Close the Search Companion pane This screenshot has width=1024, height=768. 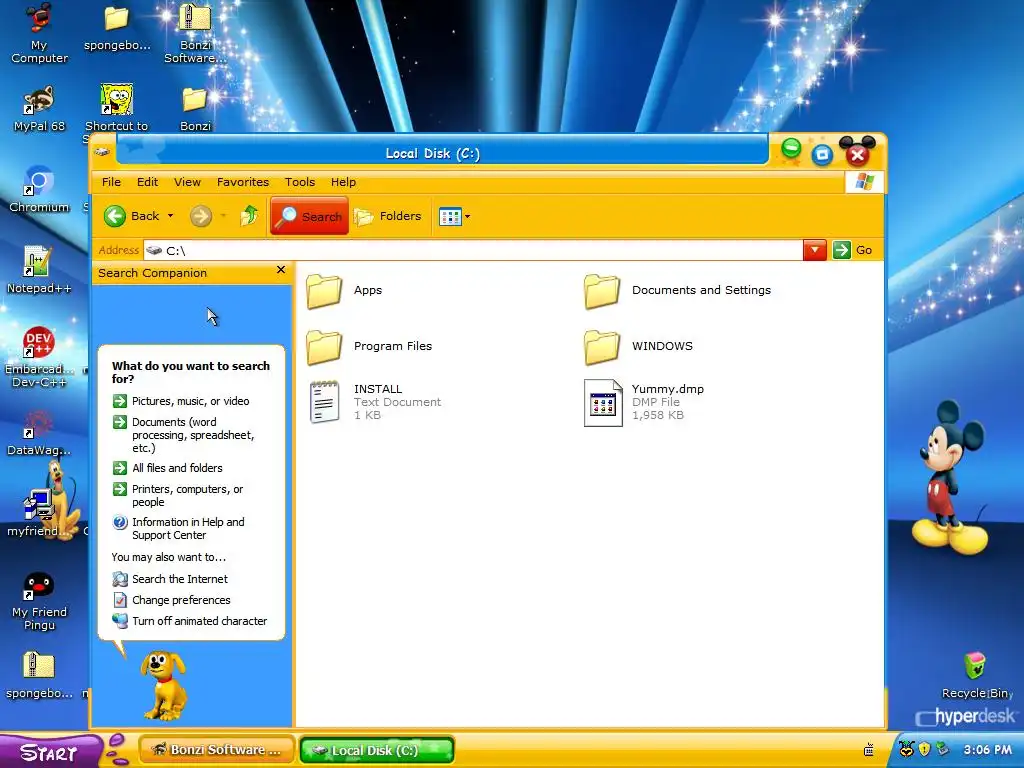point(281,270)
